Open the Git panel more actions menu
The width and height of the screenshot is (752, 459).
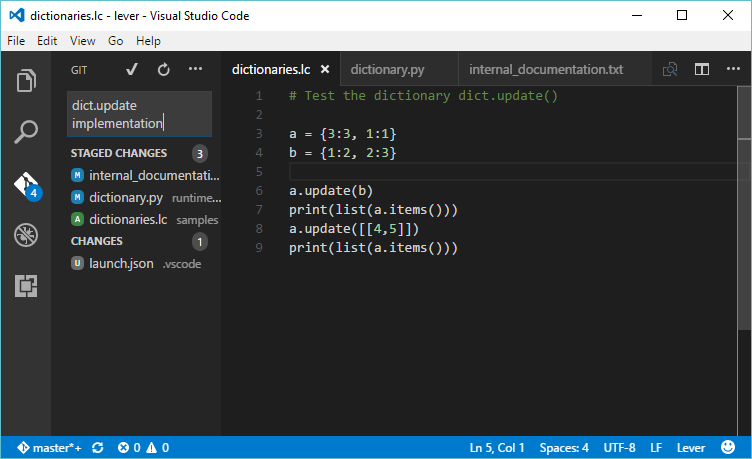195,70
